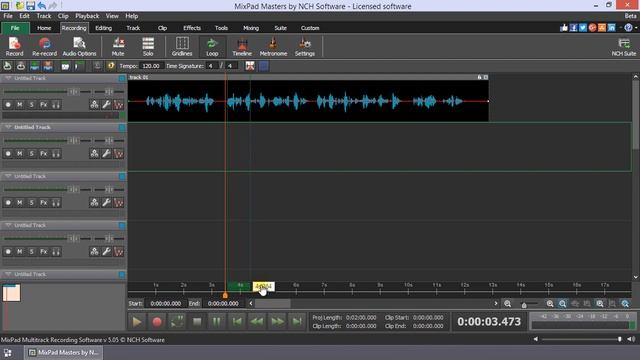
Task: Click the Start time field
Action: pyautogui.click(x=165, y=303)
